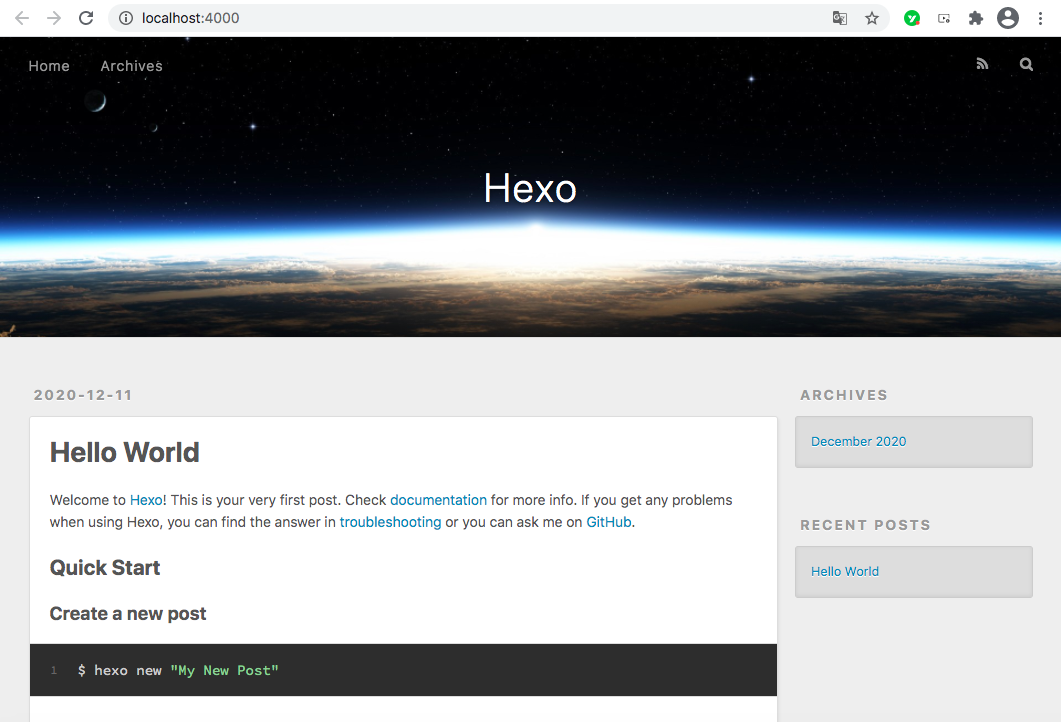Click the hexo new code line
This screenshot has width=1061, height=722.
(x=179, y=671)
